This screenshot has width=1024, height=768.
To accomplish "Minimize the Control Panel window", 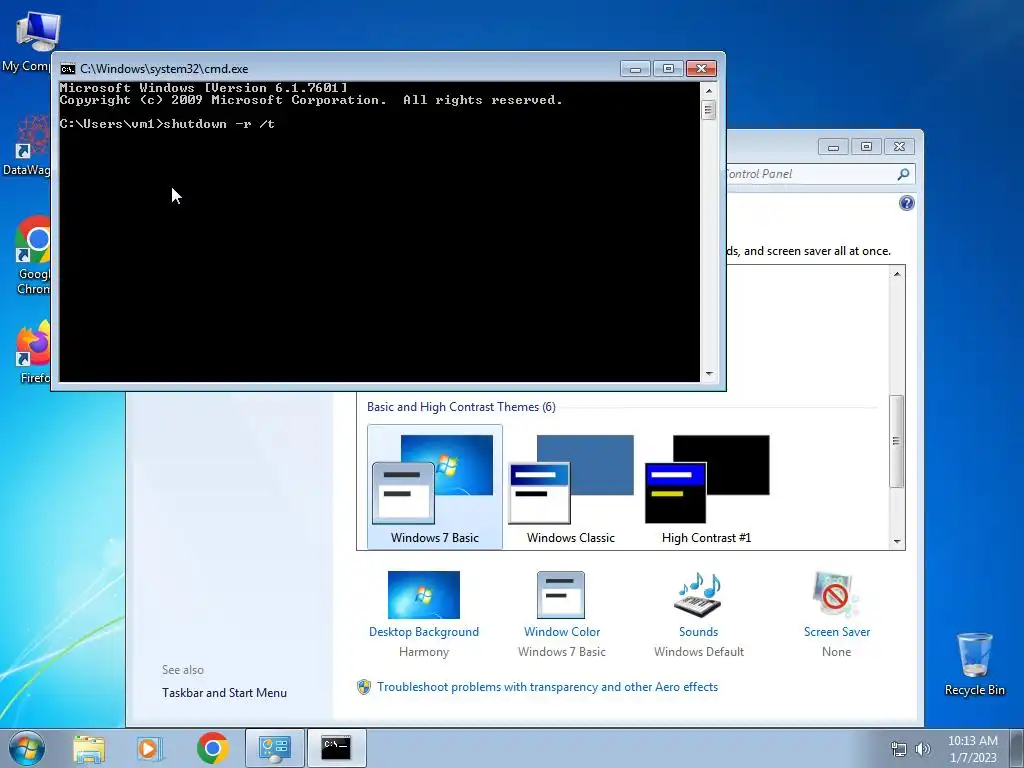I will click(833, 147).
